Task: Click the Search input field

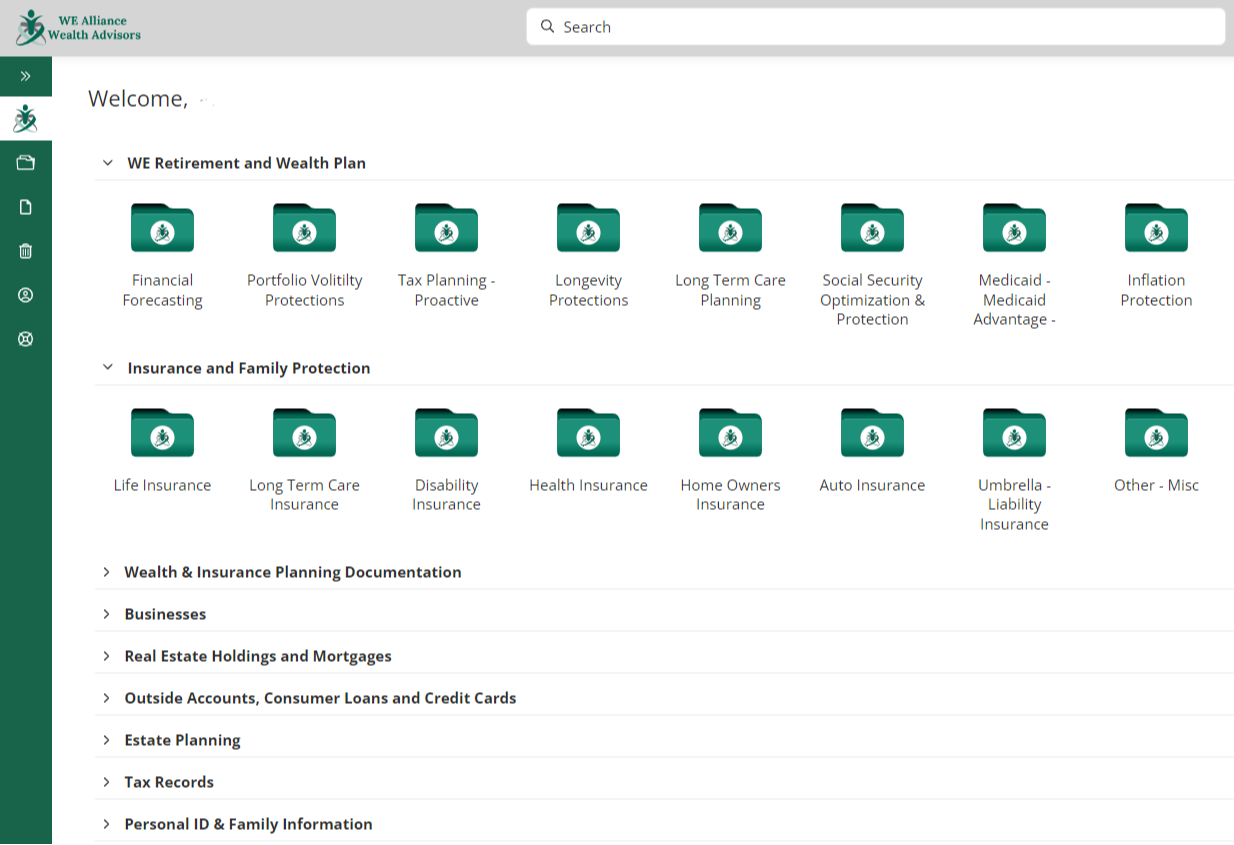Action: pos(875,27)
